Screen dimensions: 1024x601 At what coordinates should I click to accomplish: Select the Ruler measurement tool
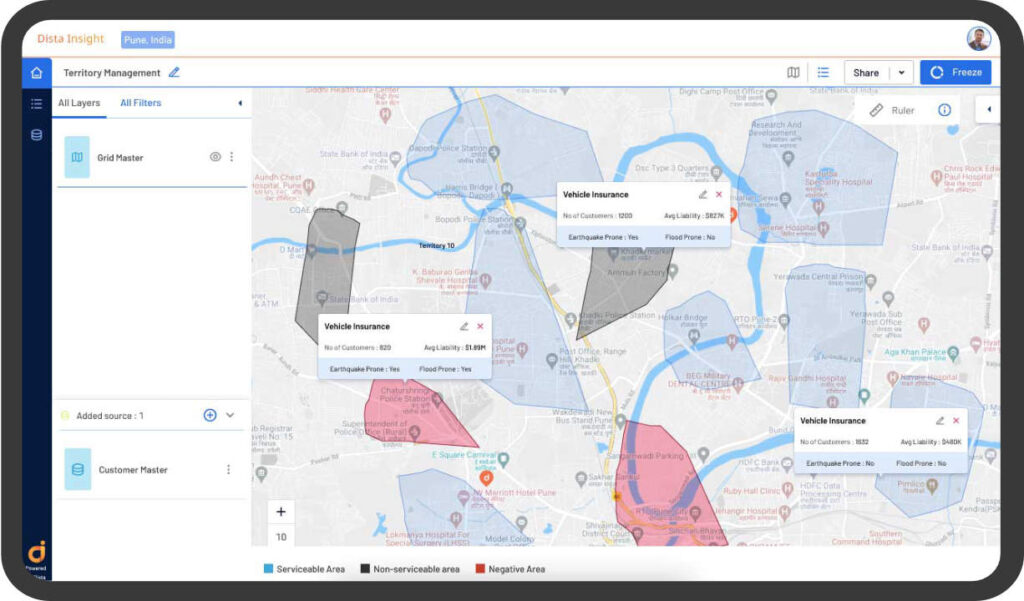pos(892,110)
